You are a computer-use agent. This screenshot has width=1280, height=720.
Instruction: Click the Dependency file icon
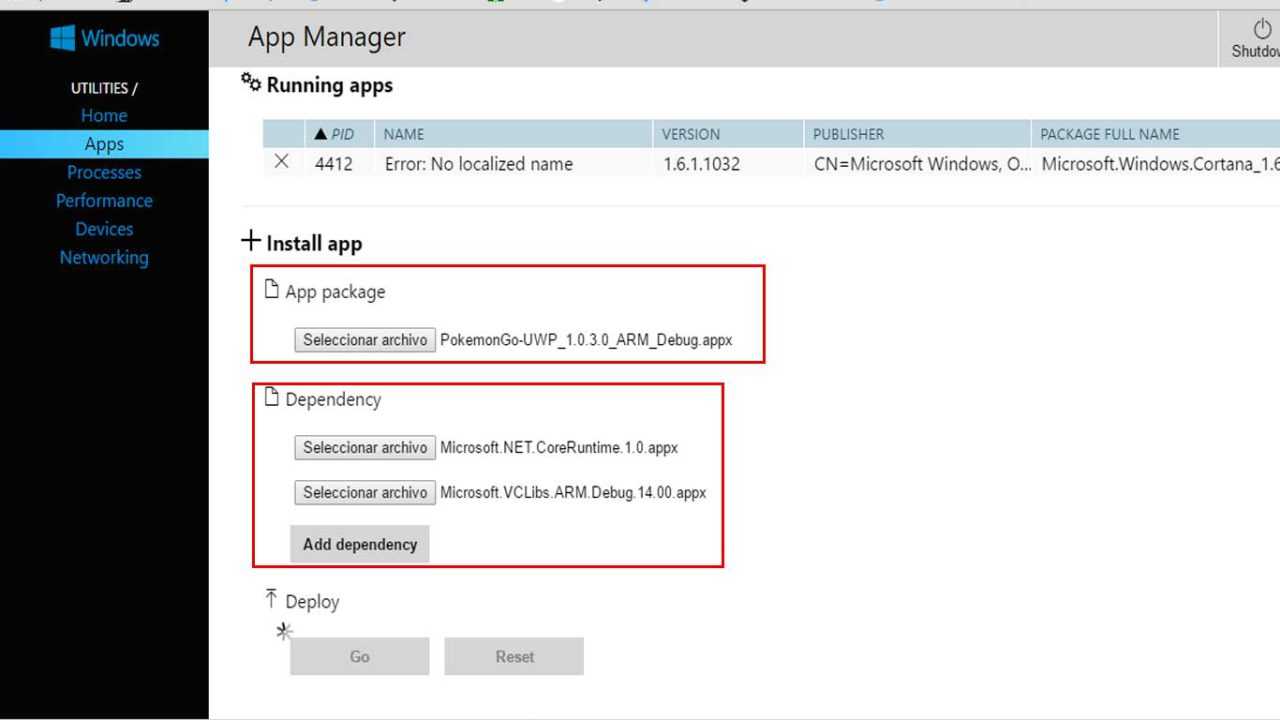click(x=271, y=398)
